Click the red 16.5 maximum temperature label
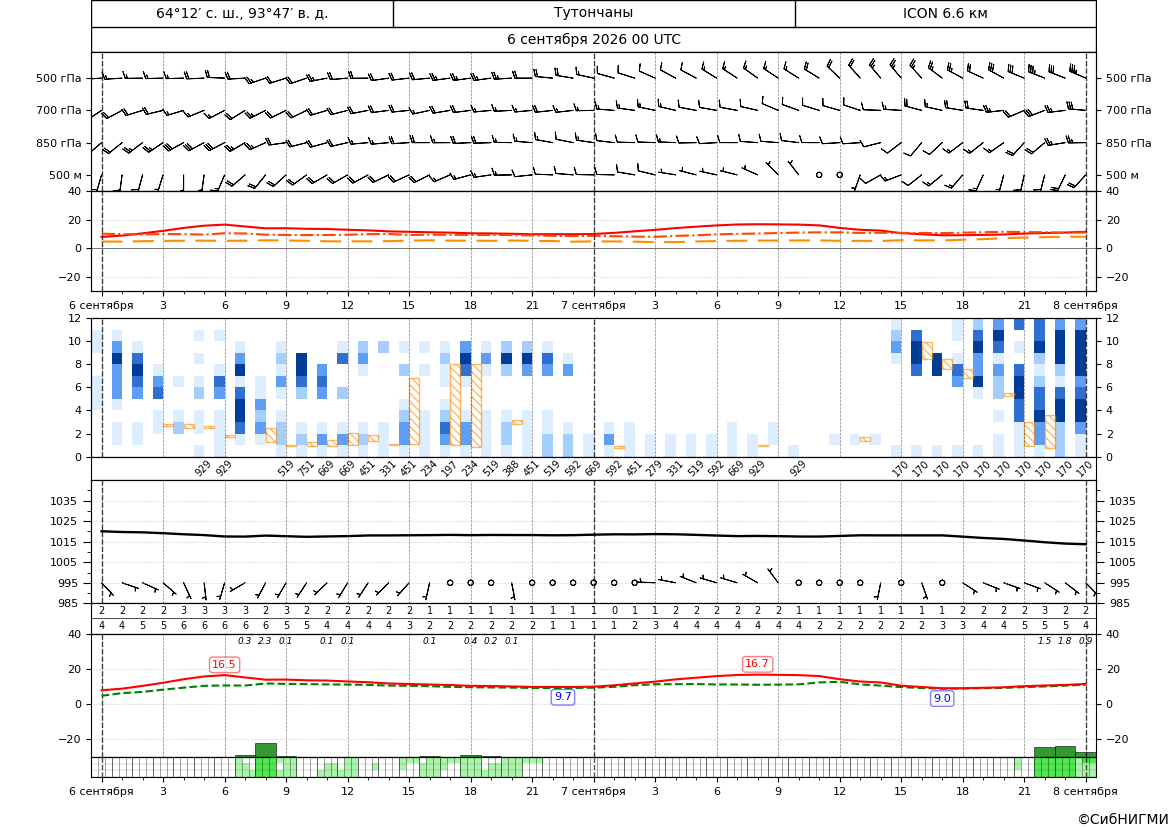Screen dimensions: 1169x827 (x=224, y=664)
